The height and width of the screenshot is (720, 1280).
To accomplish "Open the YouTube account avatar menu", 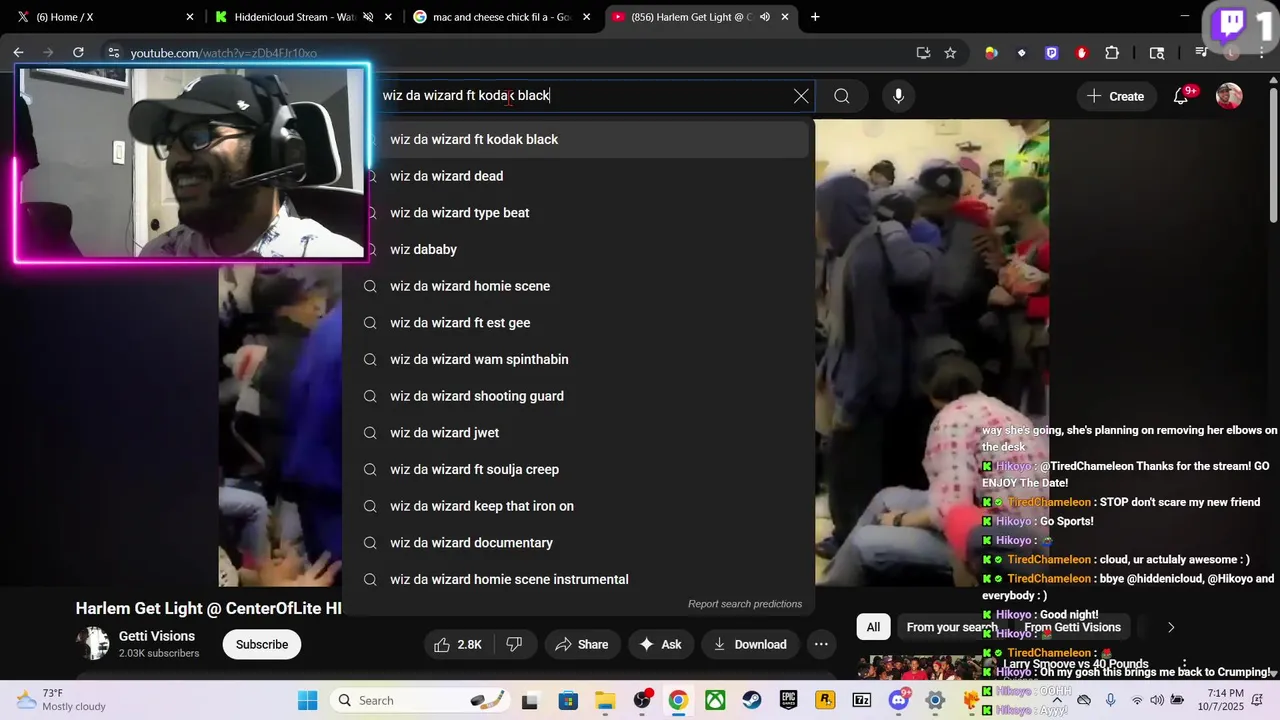I will click(x=1229, y=96).
